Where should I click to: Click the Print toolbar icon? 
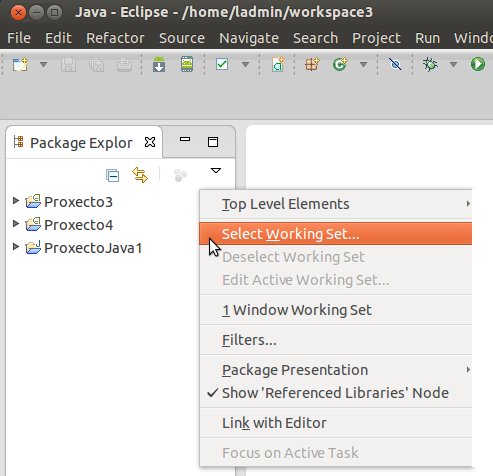coord(124,64)
